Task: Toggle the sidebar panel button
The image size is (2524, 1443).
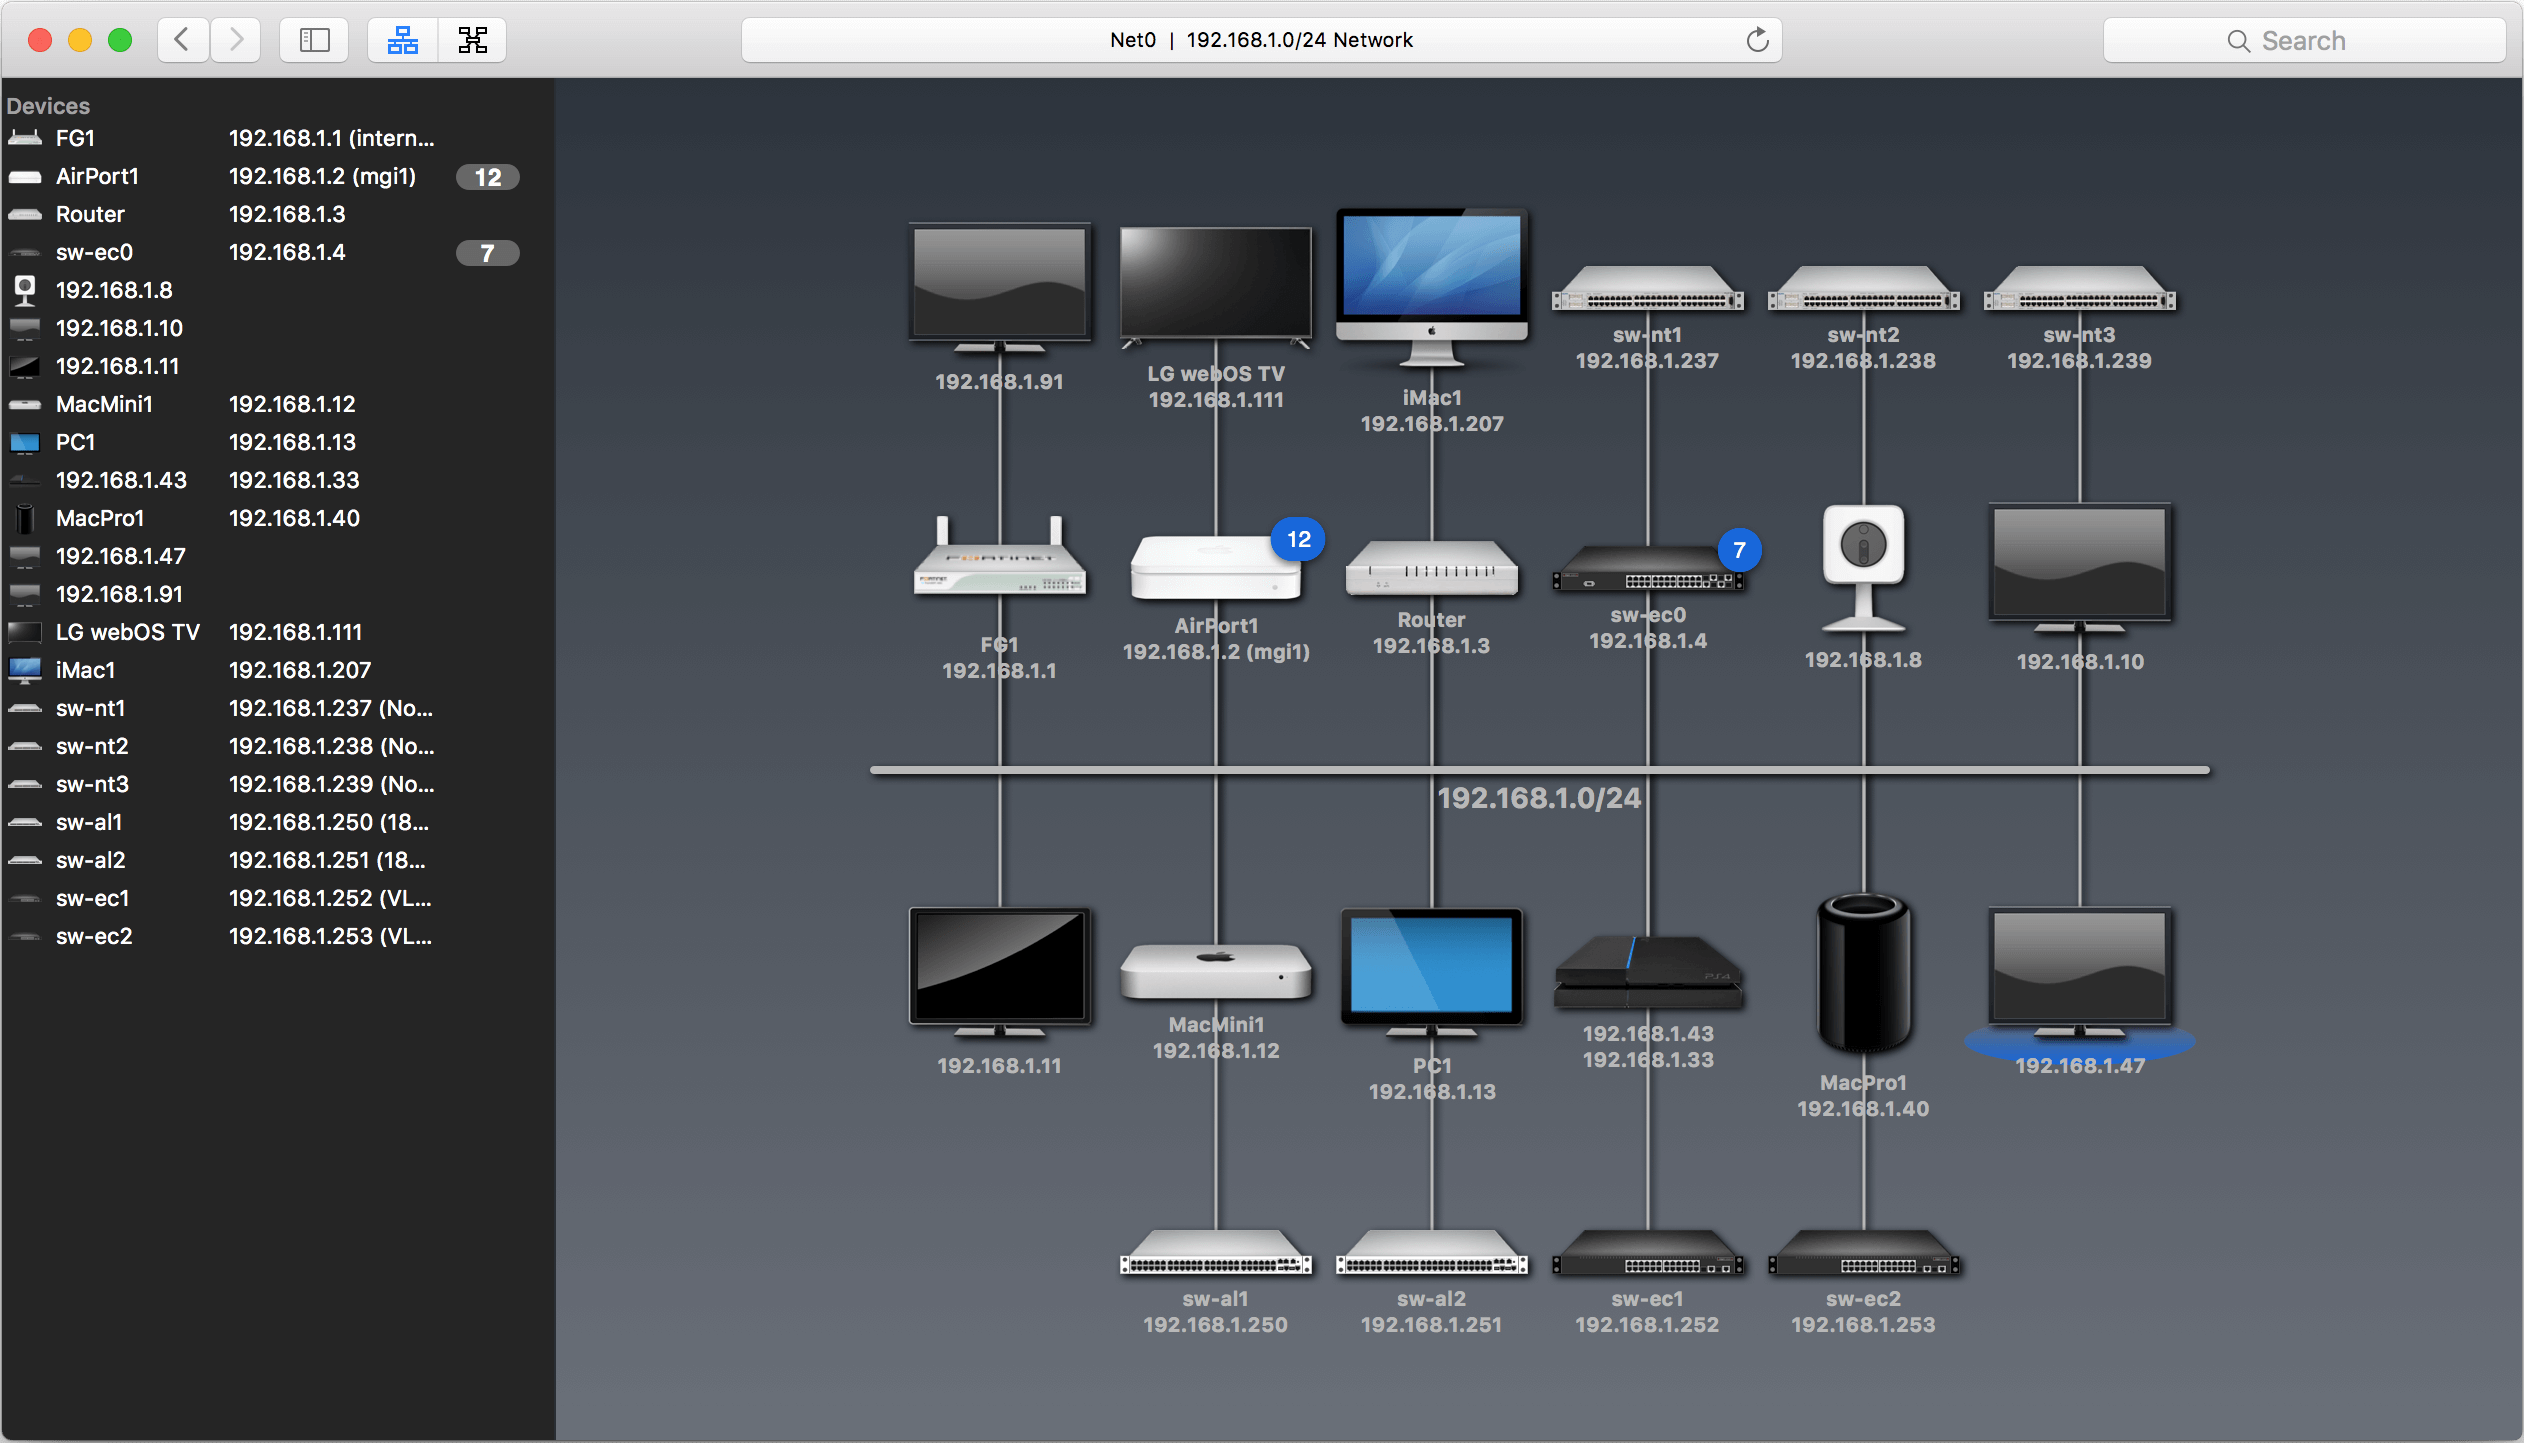Action: (x=314, y=40)
